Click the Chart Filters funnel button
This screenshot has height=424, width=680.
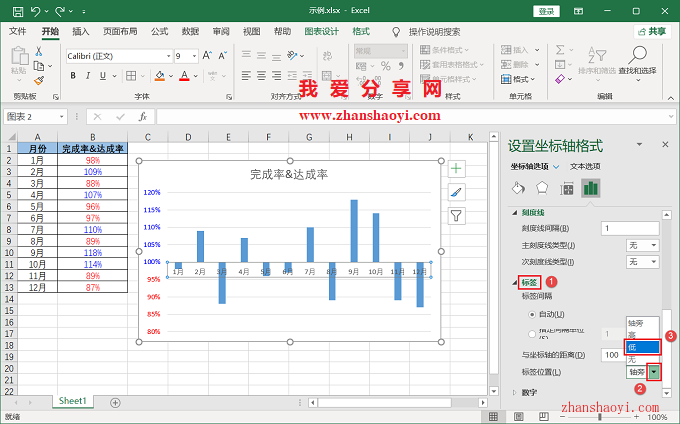pyautogui.click(x=456, y=215)
